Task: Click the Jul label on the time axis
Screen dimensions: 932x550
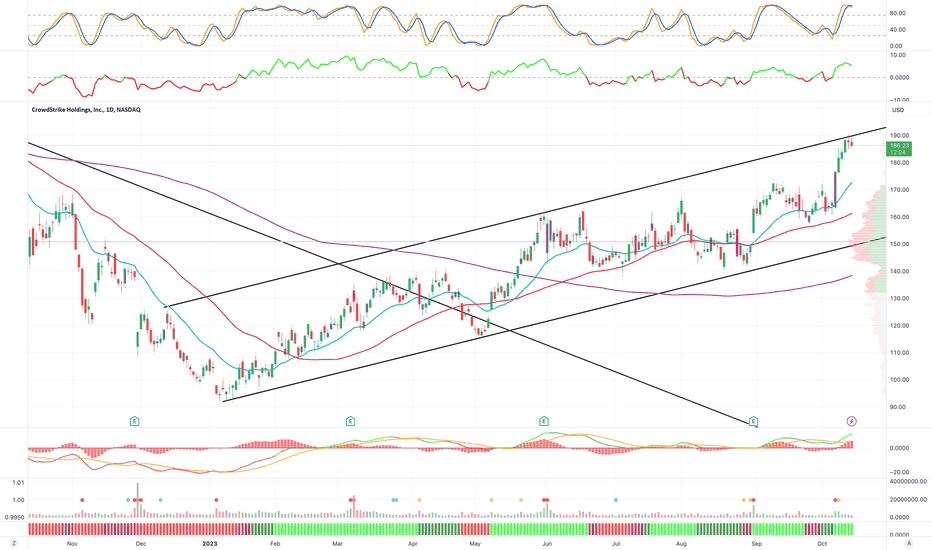Action: pos(616,544)
